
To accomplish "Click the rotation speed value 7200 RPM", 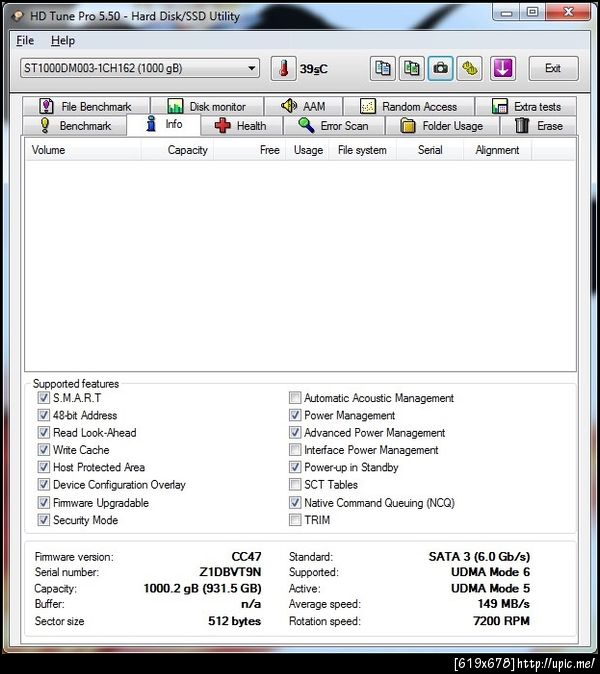I will pyautogui.click(x=502, y=621).
